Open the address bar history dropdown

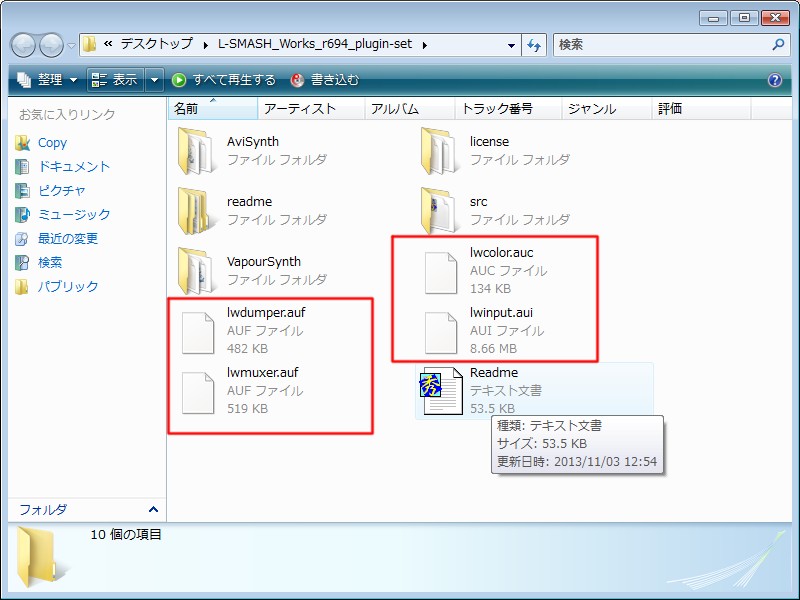[x=511, y=45]
